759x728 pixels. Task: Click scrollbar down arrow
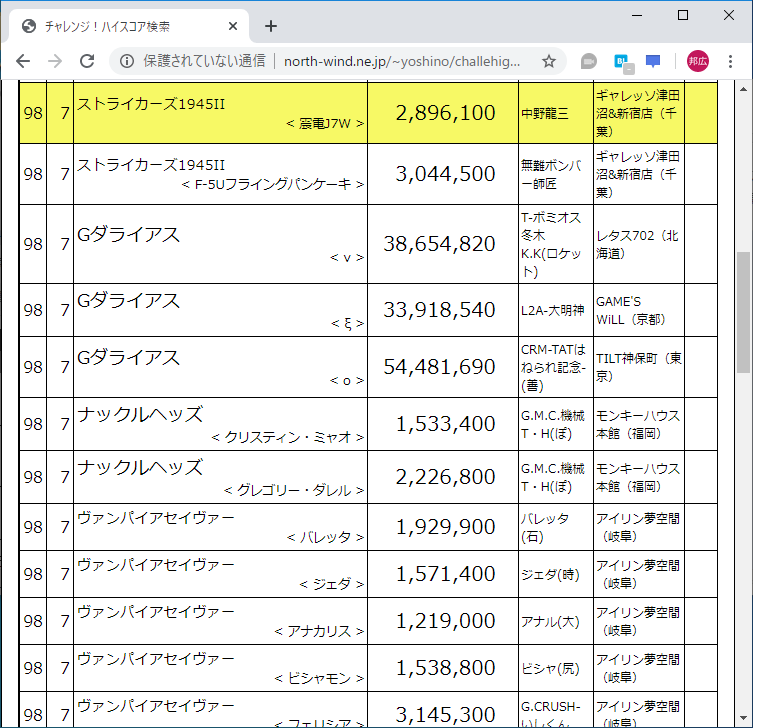pyautogui.click(x=744, y=718)
